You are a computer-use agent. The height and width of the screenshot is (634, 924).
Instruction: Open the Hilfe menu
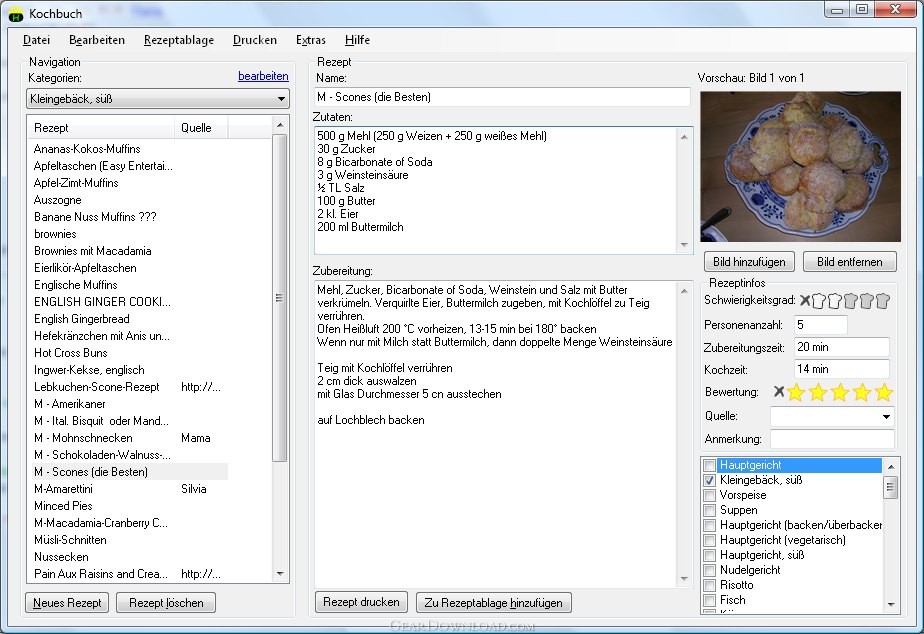tap(357, 40)
